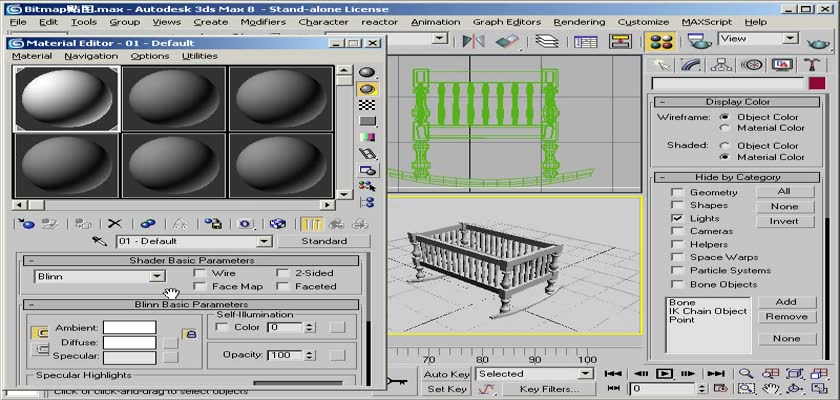Enable the Wire checkbox
The width and height of the screenshot is (840, 400).
[x=200, y=273]
